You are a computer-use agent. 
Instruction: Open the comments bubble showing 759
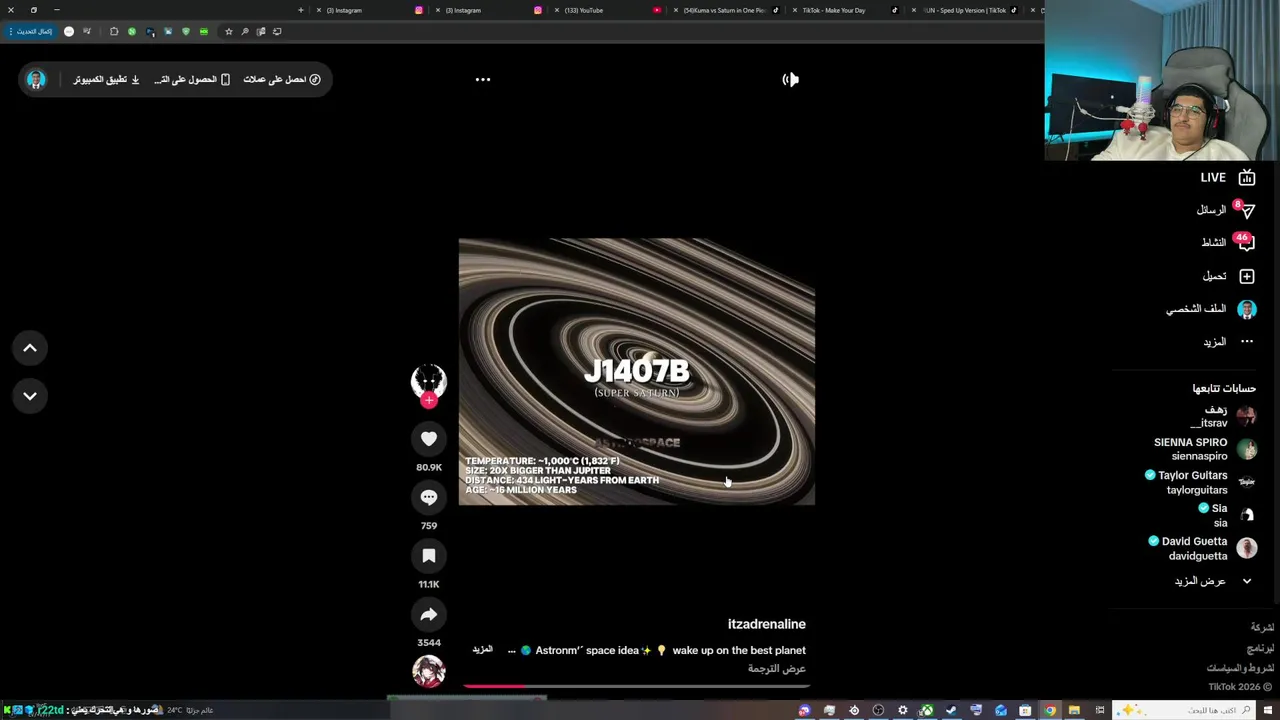(429, 497)
